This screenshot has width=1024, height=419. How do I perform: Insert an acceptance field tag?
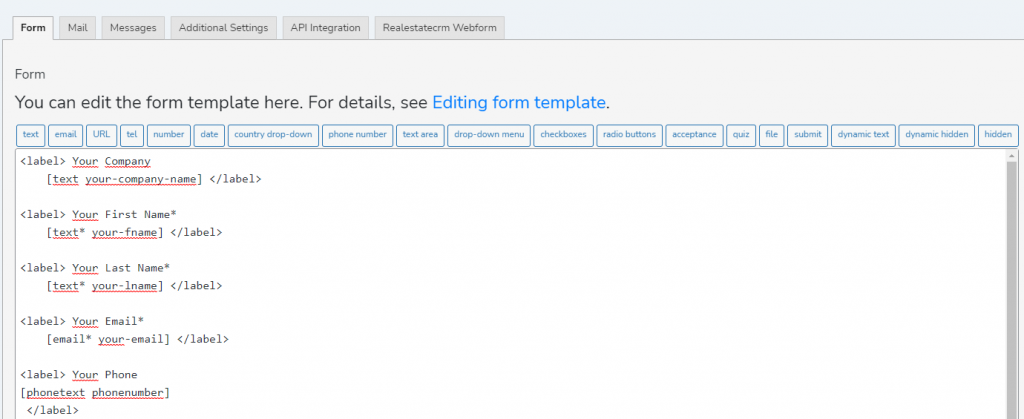point(693,135)
